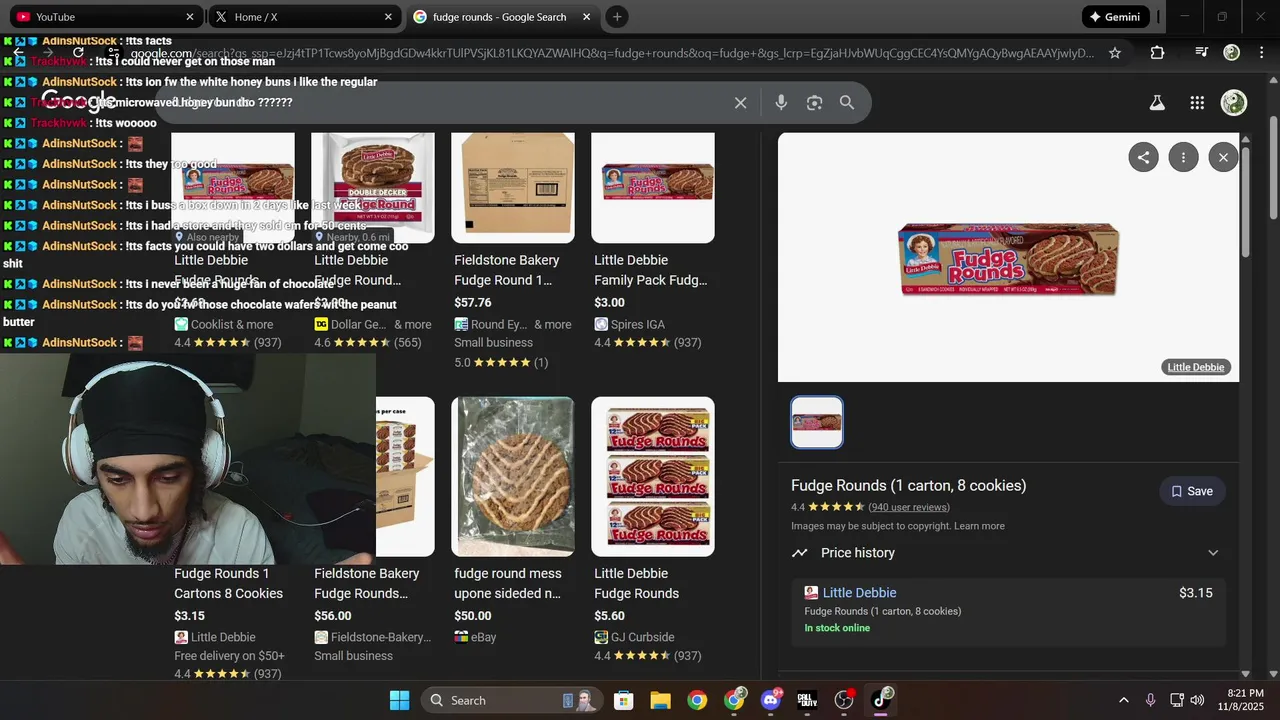Image resolution: width=1280 pixels, height=720 pixels.
Task: Select the fudge rounds Google Search tab
Action: point(503,17)
